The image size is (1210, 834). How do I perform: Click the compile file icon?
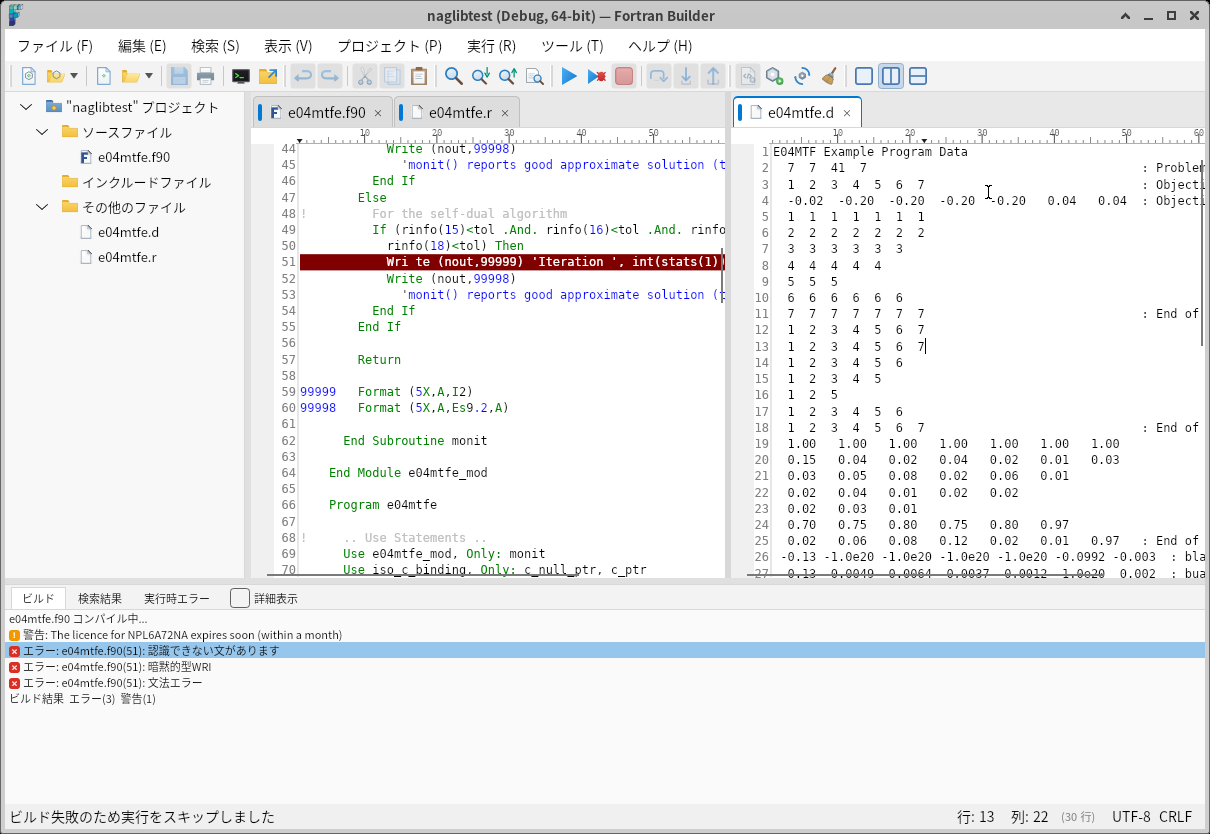(748, 76)
